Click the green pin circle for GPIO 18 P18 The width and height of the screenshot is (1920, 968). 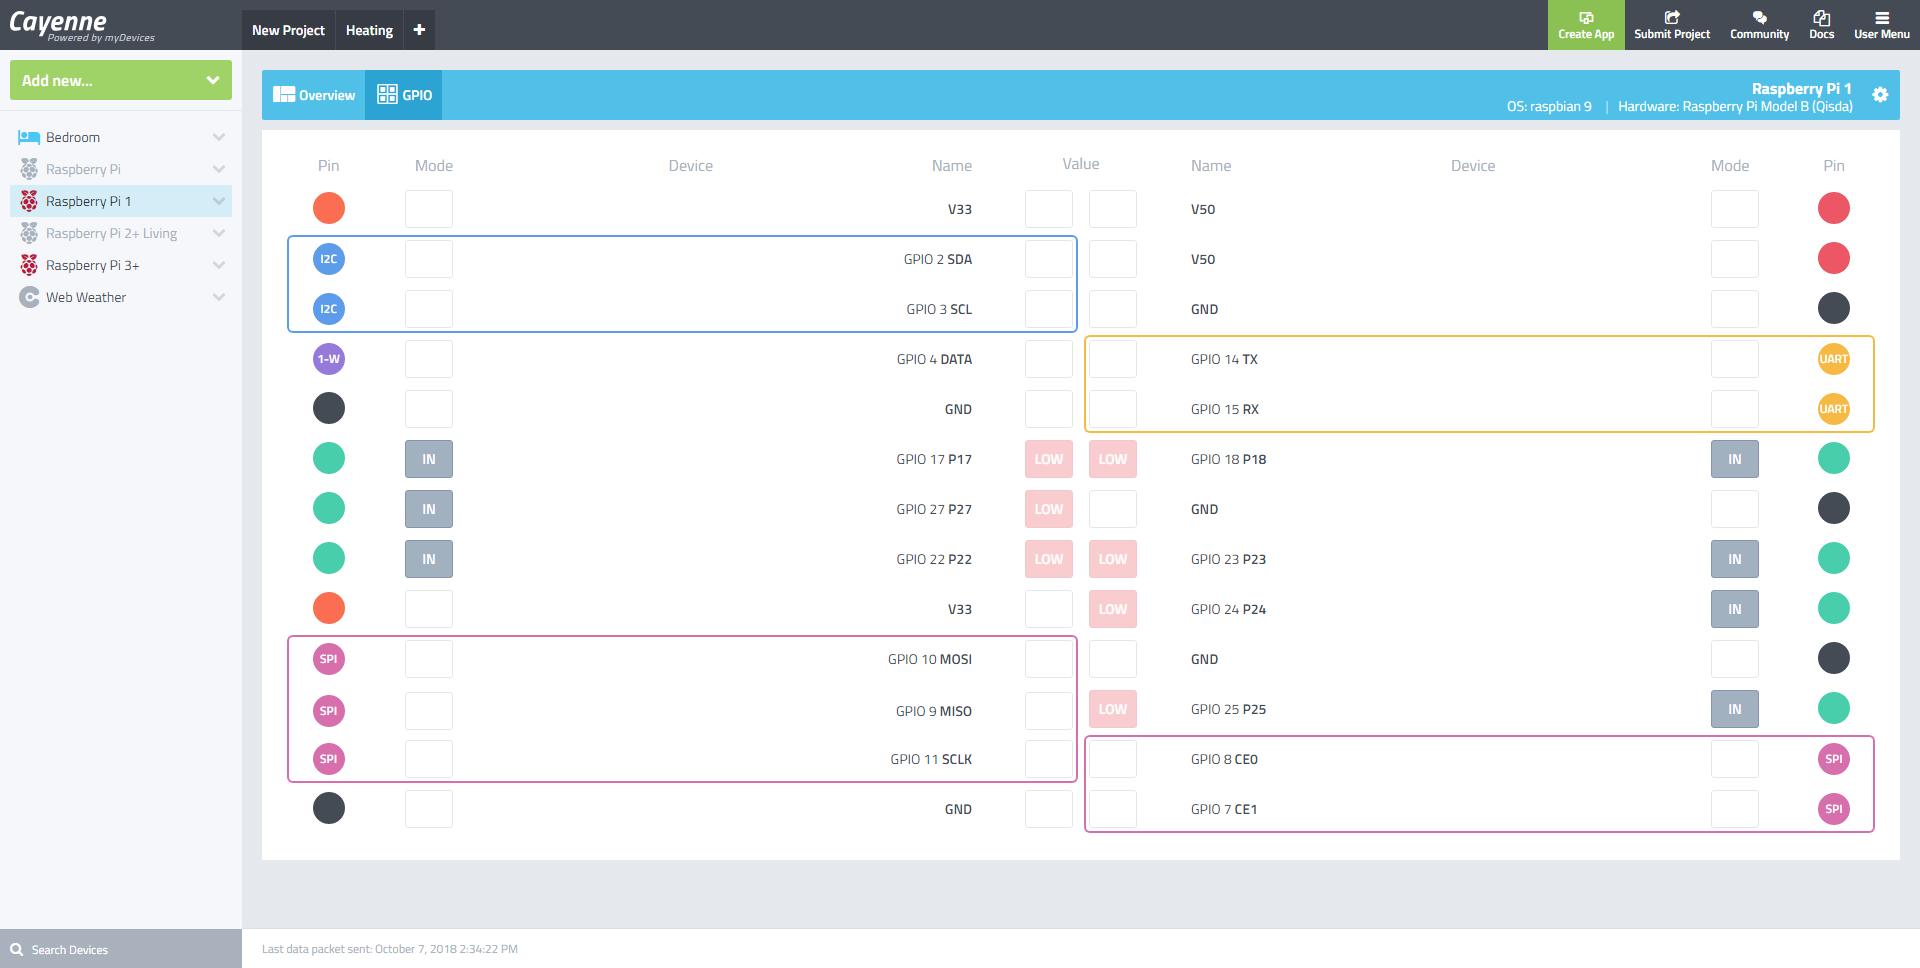coord(1833,459)
